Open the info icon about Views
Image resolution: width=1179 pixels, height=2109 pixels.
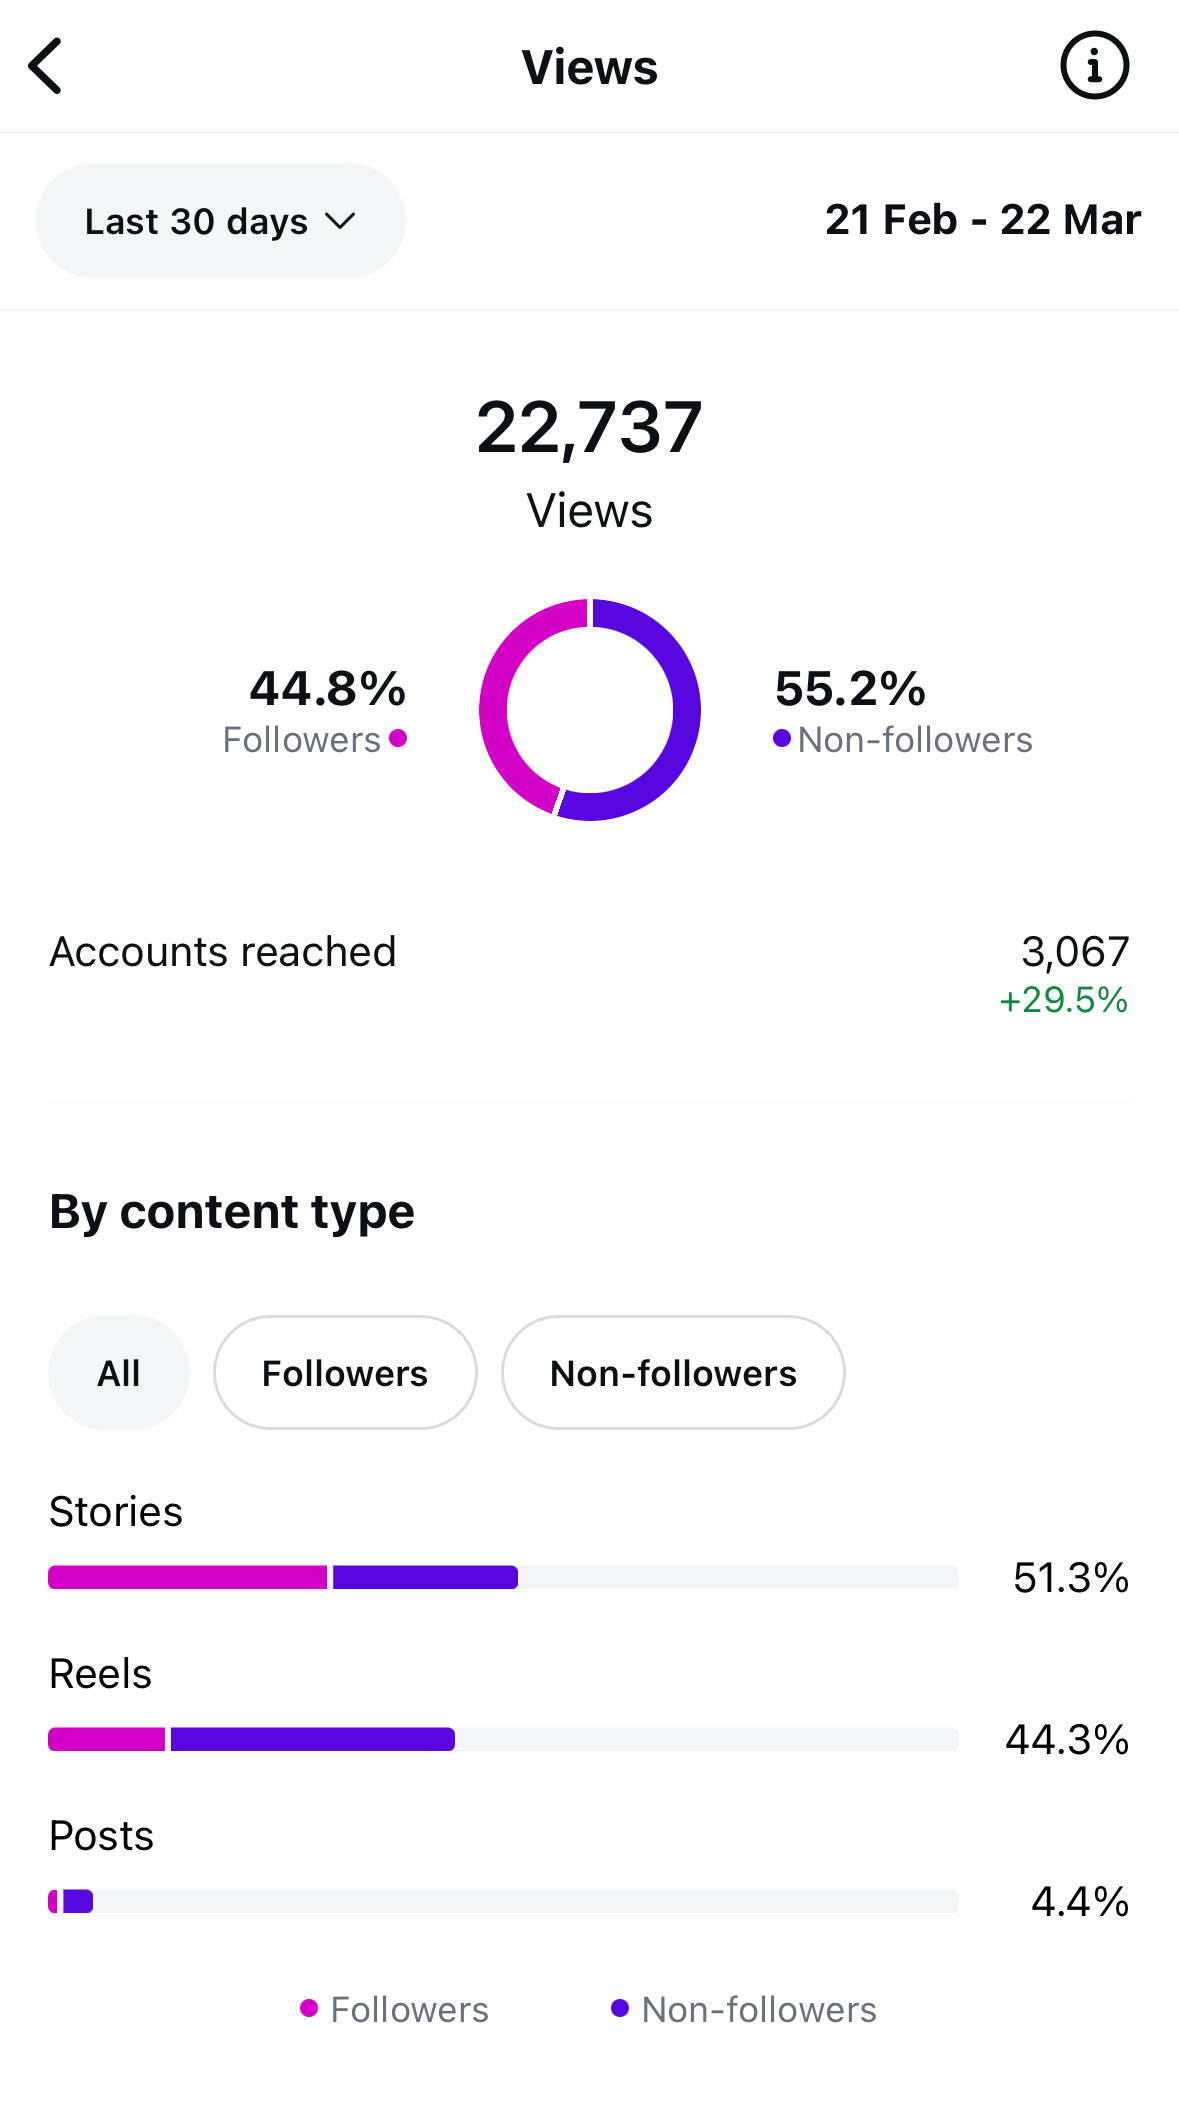(1094, 67)
